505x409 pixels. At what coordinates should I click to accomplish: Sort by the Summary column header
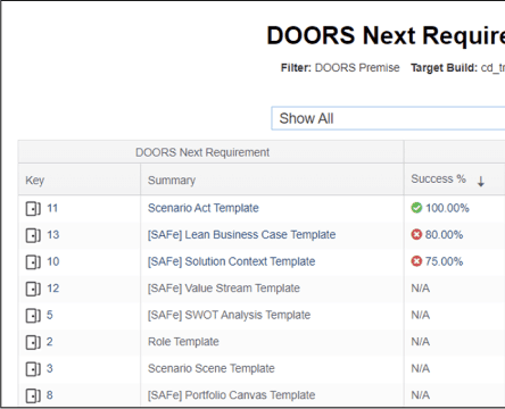[172, 180]
